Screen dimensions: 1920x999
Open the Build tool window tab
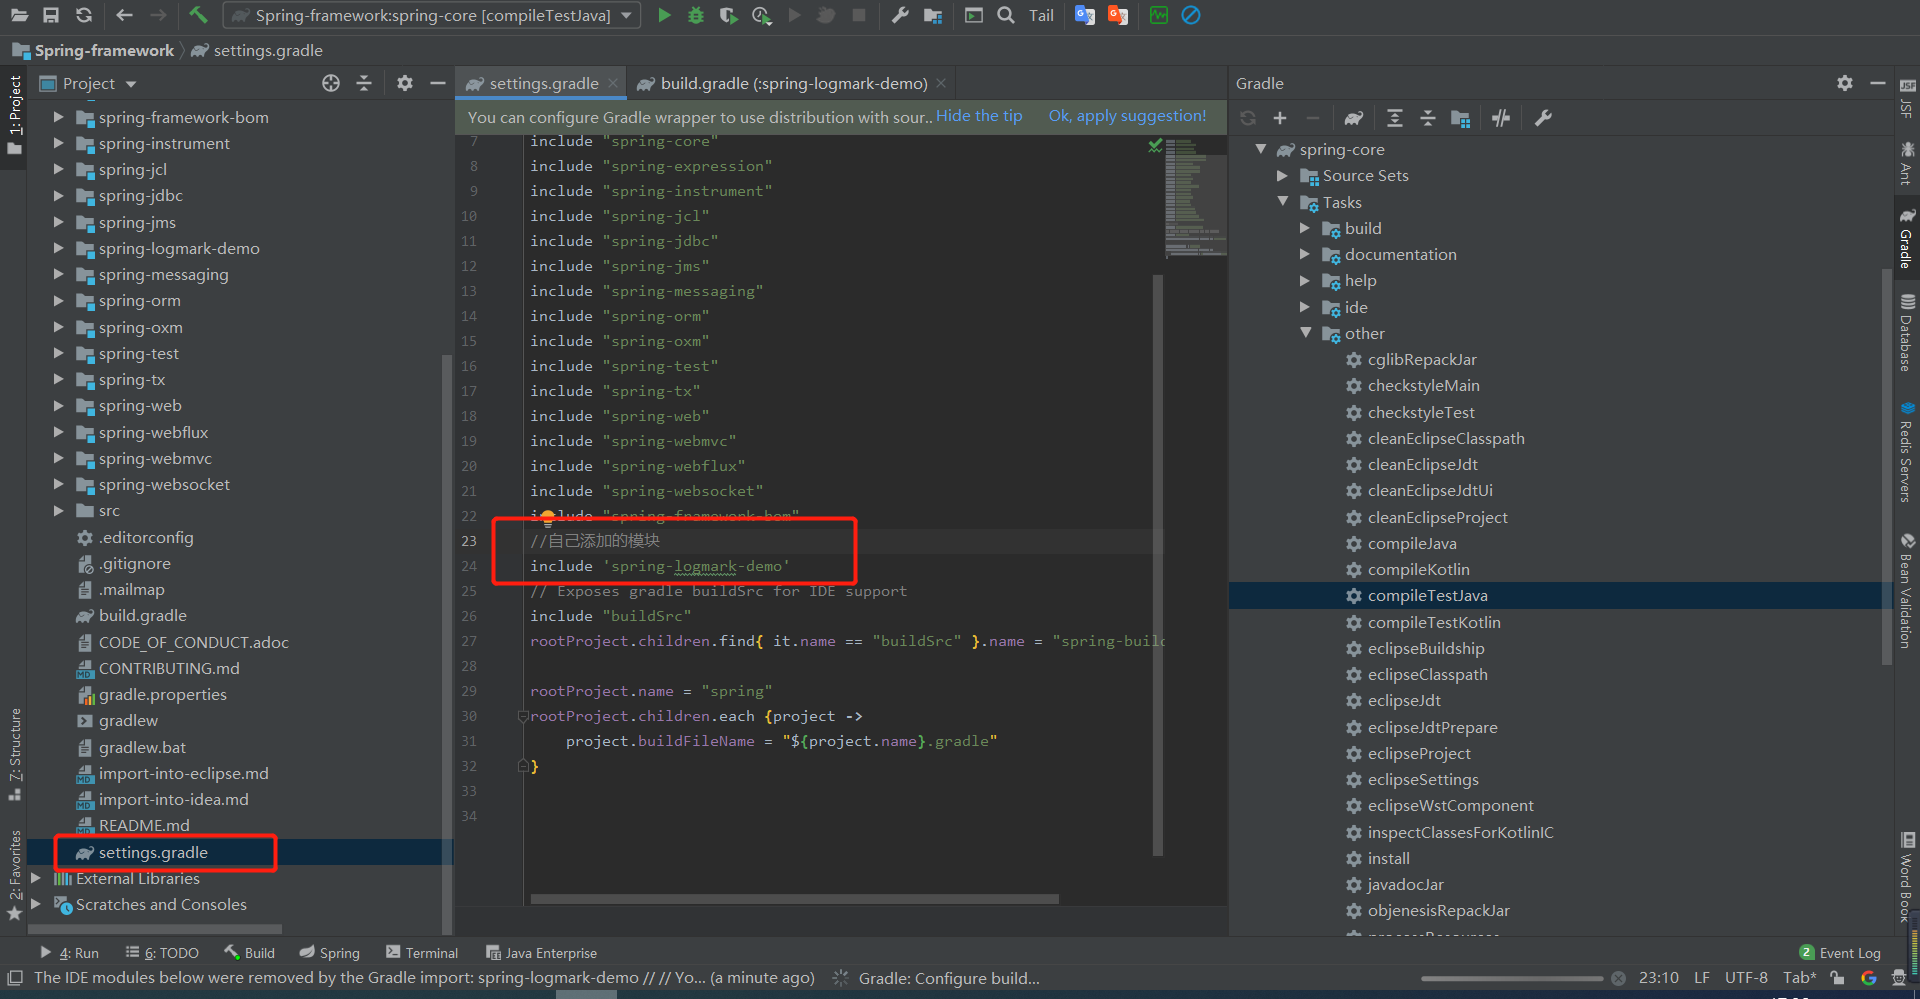(249, 953)
